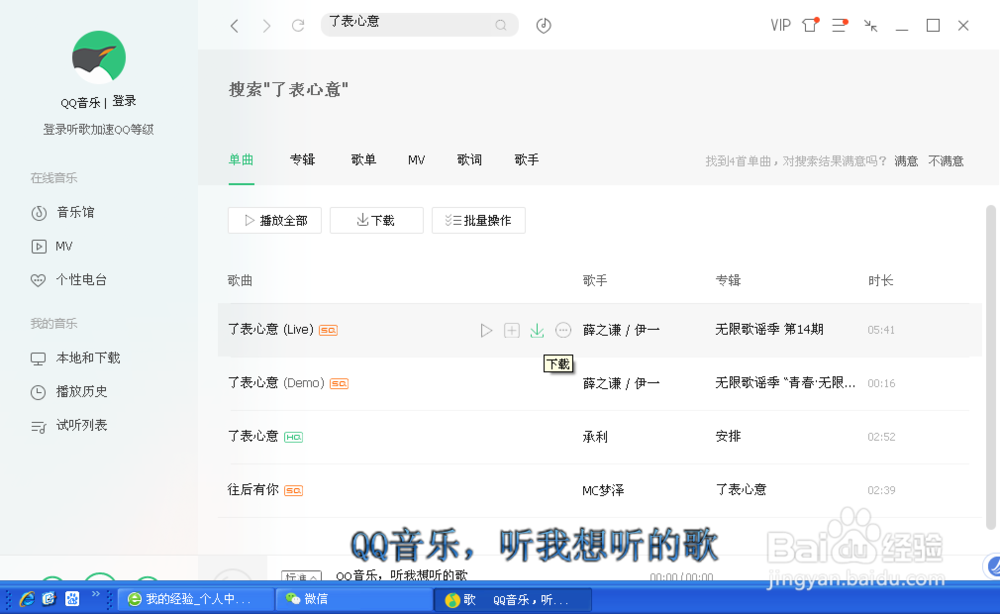Open 试听列表 in sidebar
1000x614 pixels.
(69, 425)
